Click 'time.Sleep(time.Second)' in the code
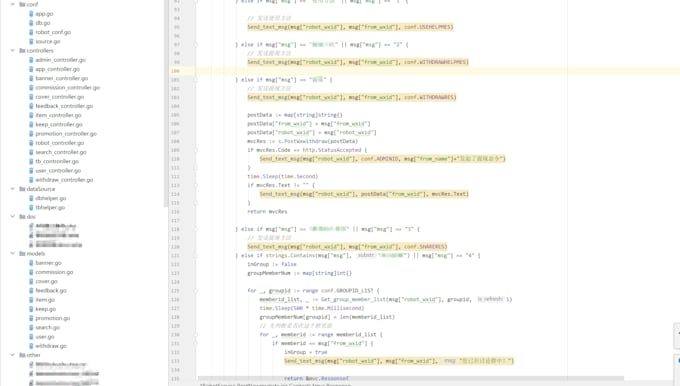 pos(283,177)
